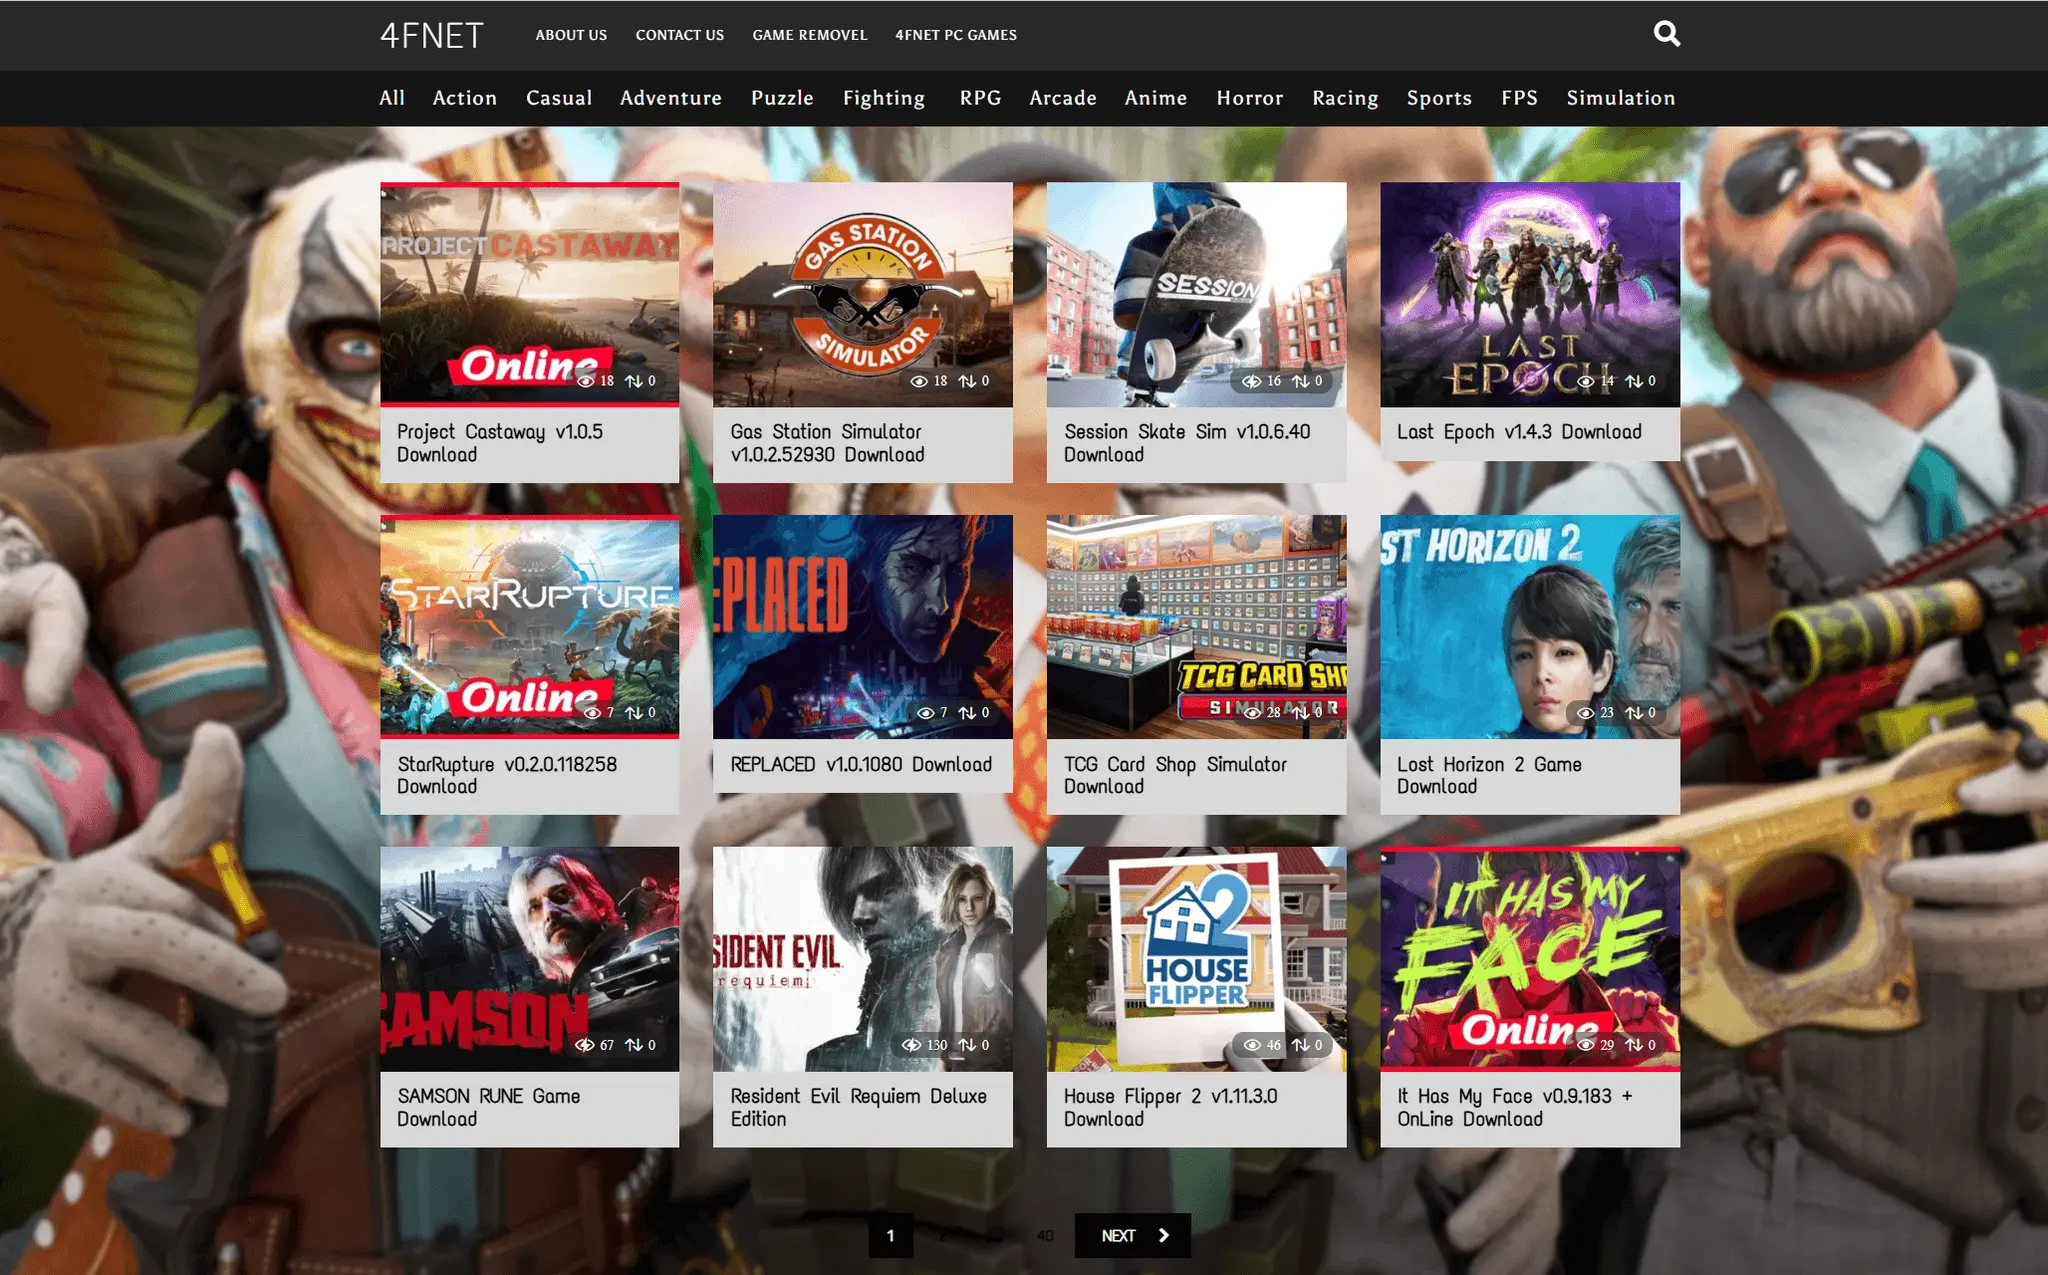Open the Lost Horizon 2 thumbnail
This screenshot has height=1275, width=2048.
[x=1530, y=627]
